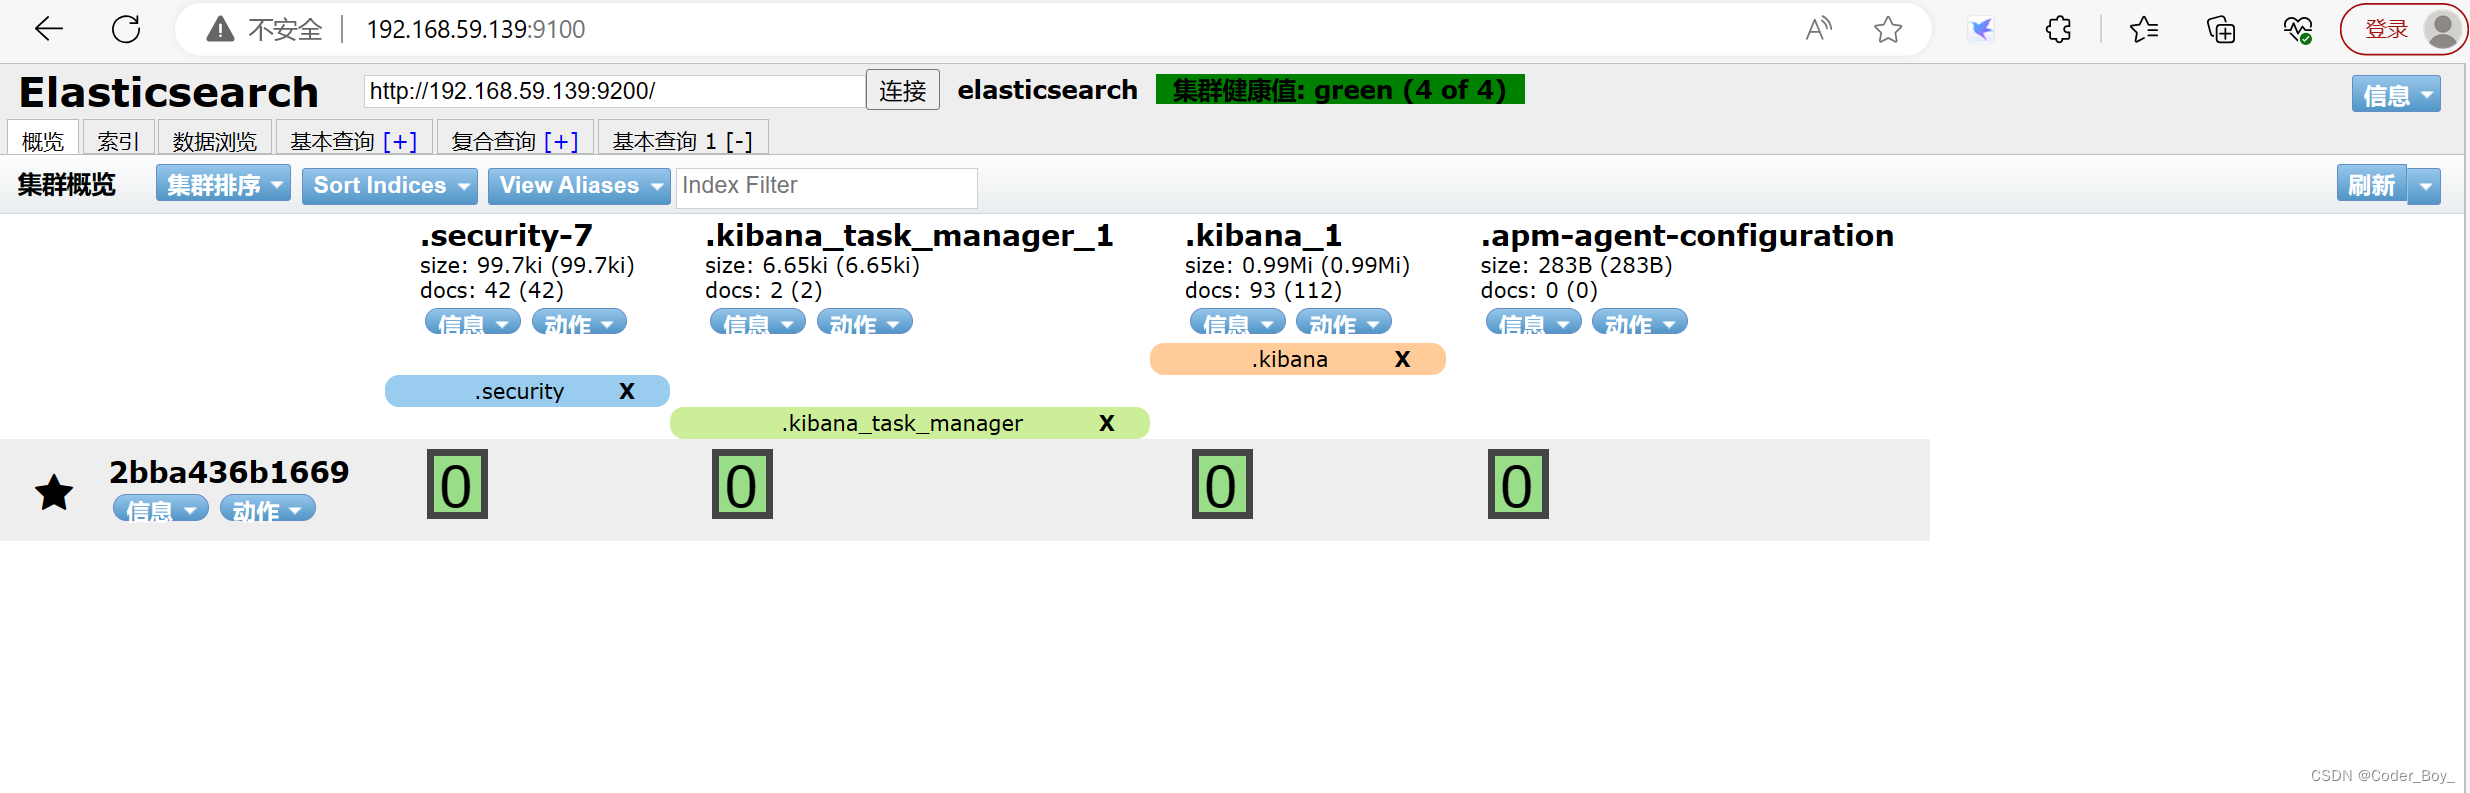Click the browser address bar URL
Screen dimensions: 2470x793
[475, 30]
